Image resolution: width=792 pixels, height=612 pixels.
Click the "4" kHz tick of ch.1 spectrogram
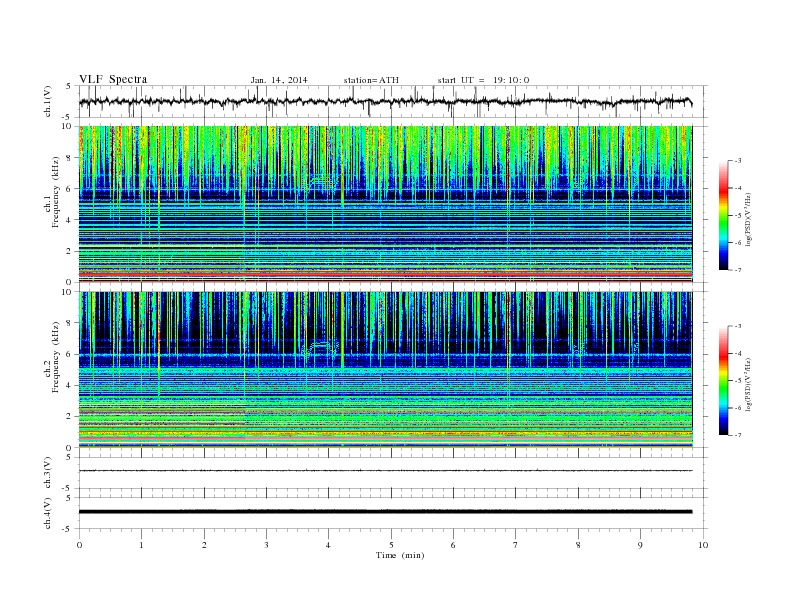coord(69,220)
